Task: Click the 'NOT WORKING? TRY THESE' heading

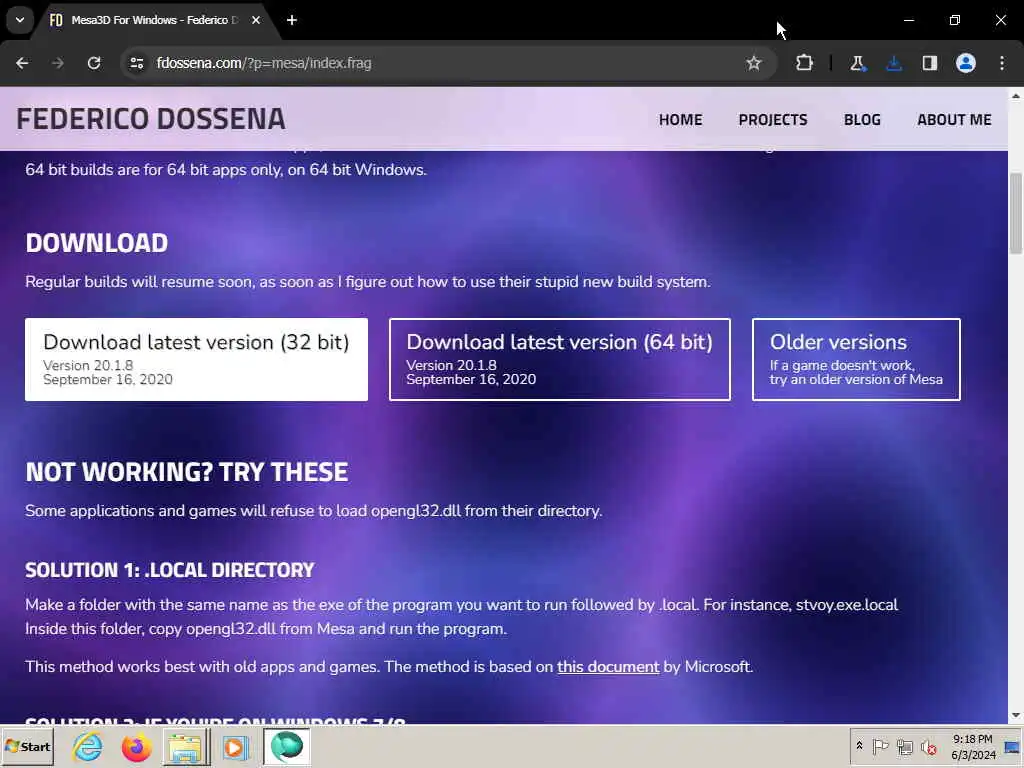Action: (187, 472)
